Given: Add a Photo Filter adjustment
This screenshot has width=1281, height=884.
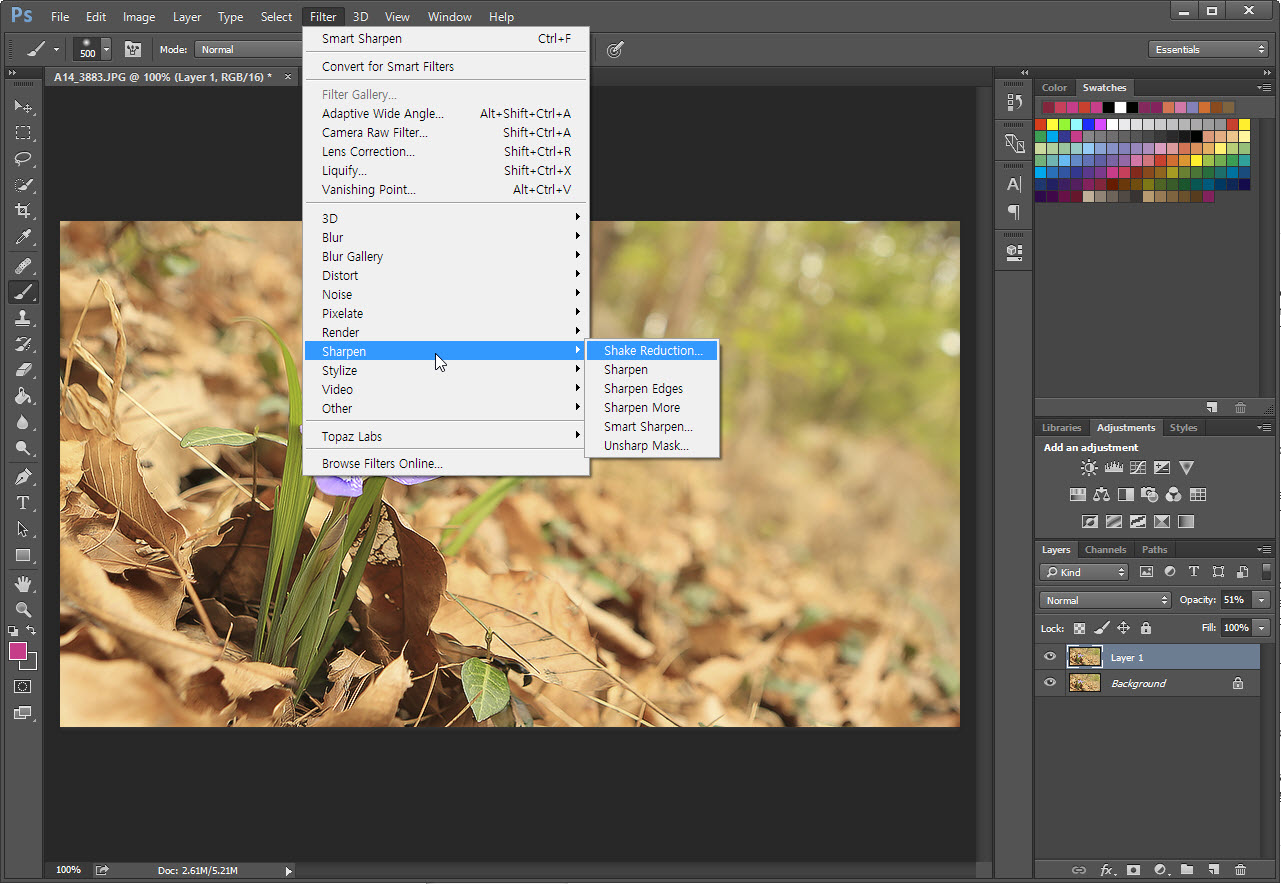Looking at the screenshot, I should 1150,494.
